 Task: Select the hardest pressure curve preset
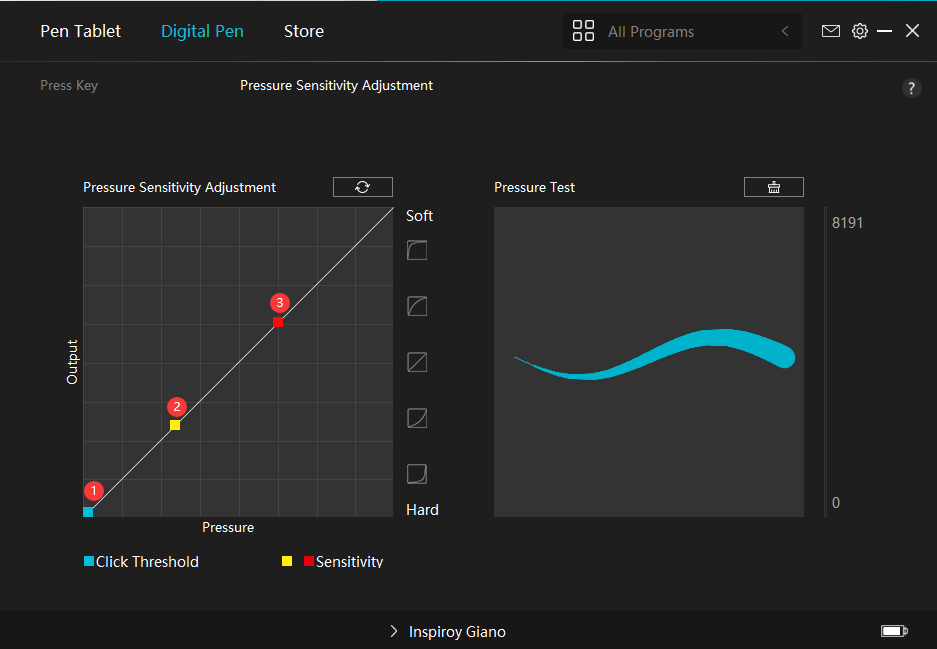[x=417, y=474]
